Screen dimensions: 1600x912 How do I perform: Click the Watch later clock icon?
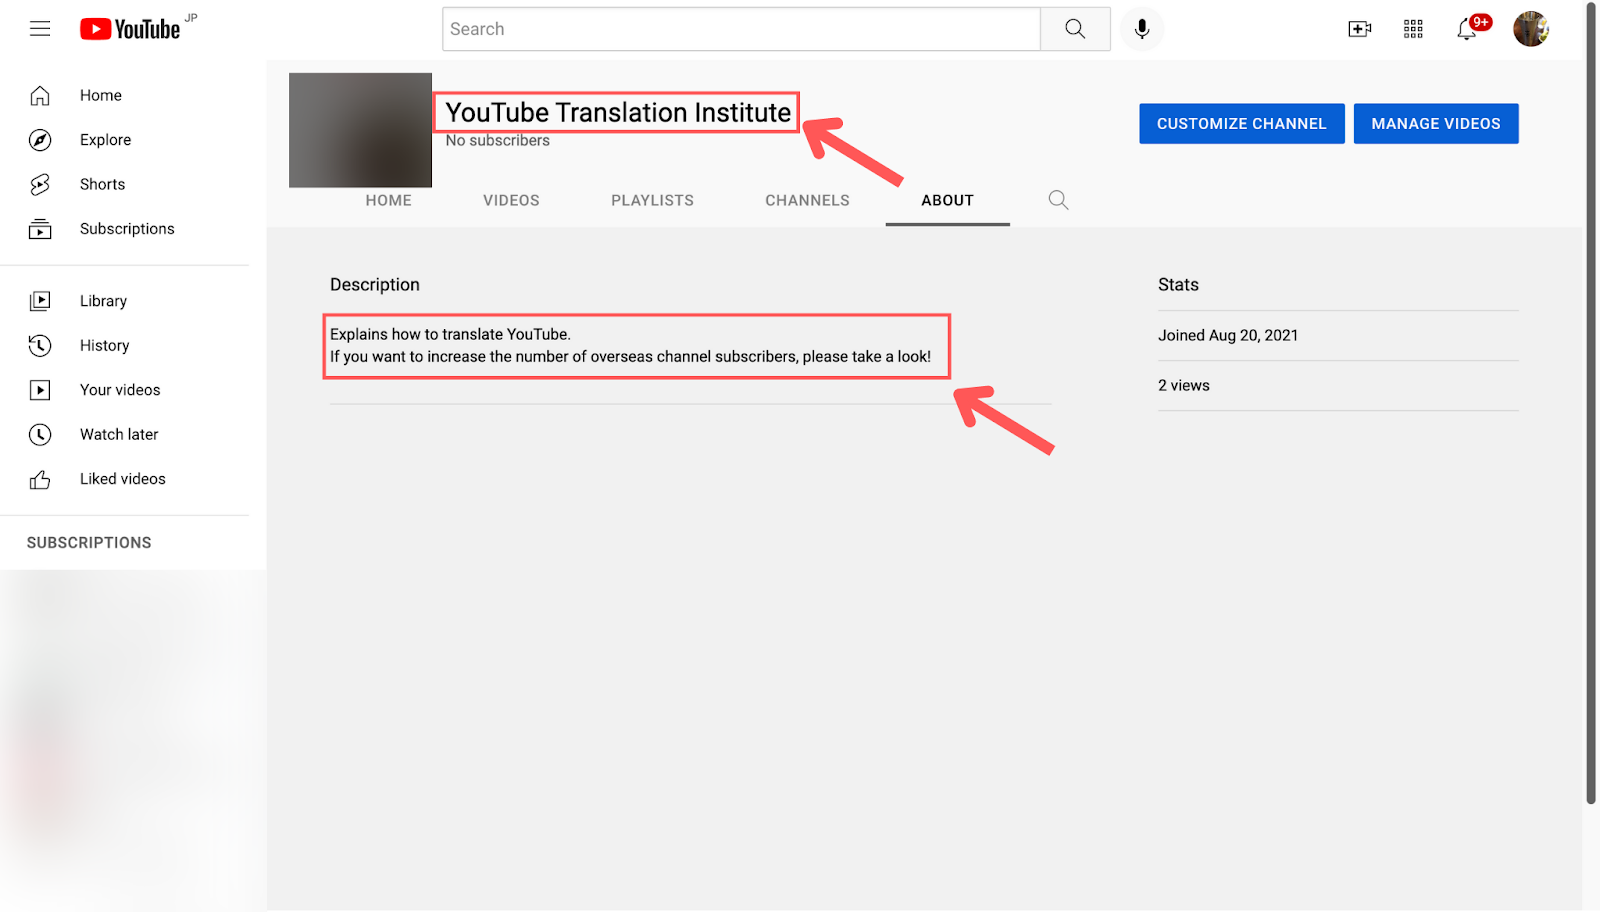point(40,435)
